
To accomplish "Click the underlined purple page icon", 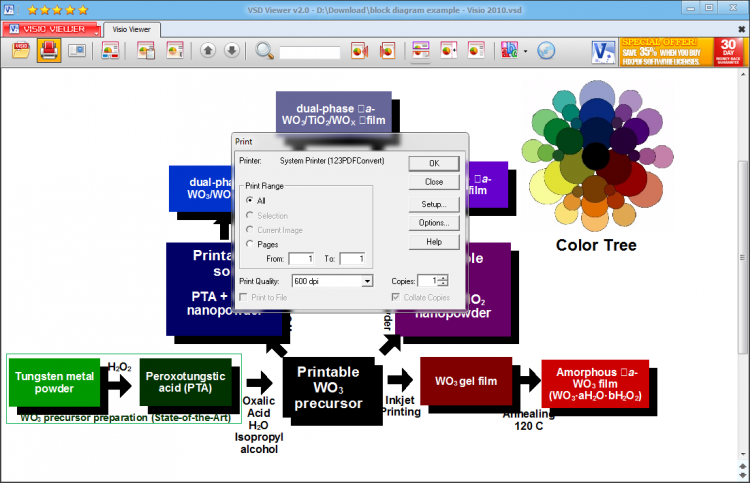I will 421,50.
